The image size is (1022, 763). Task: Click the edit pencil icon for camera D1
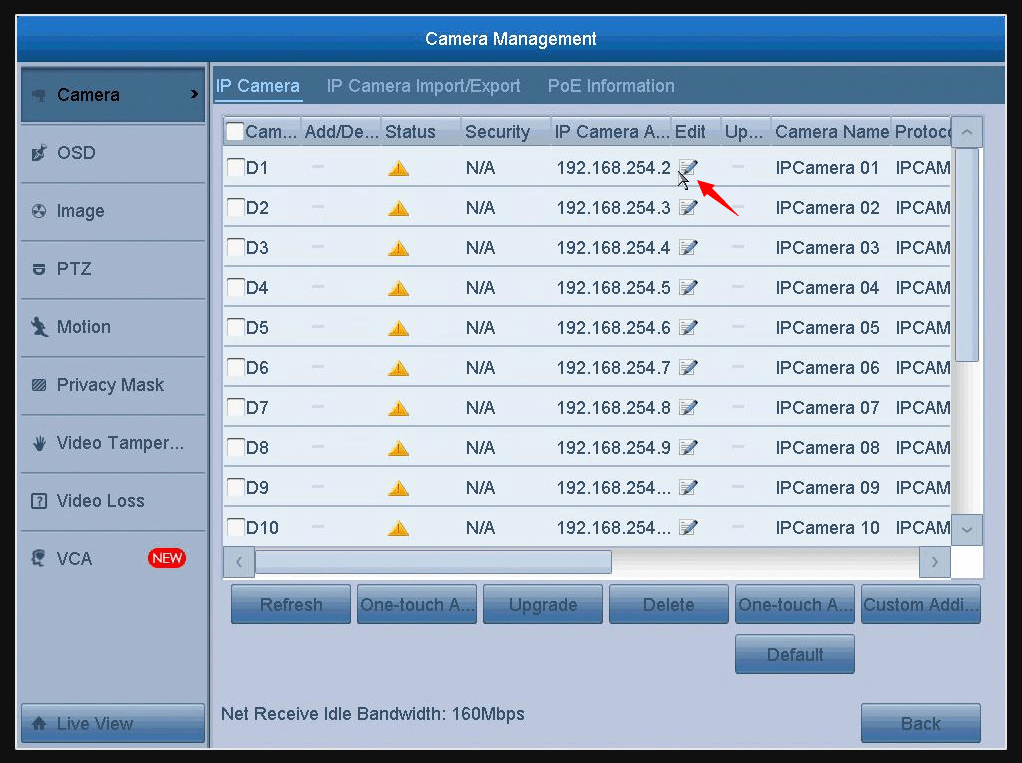688,168
